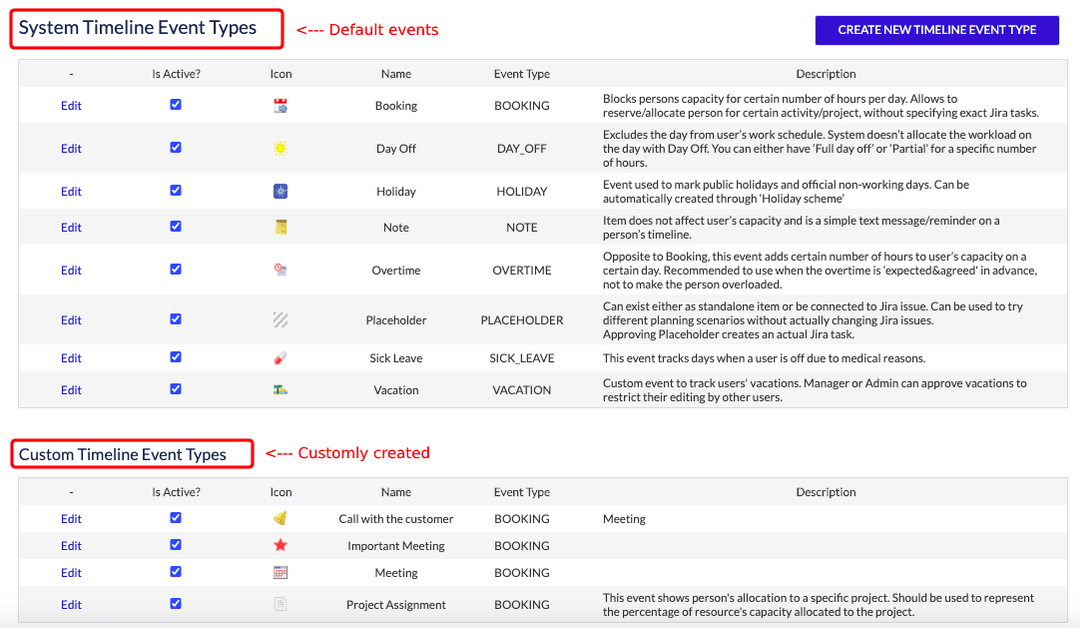Click the Placeholder striped icon
This screenshot has width=1080, height=628.
coord(280,320)
